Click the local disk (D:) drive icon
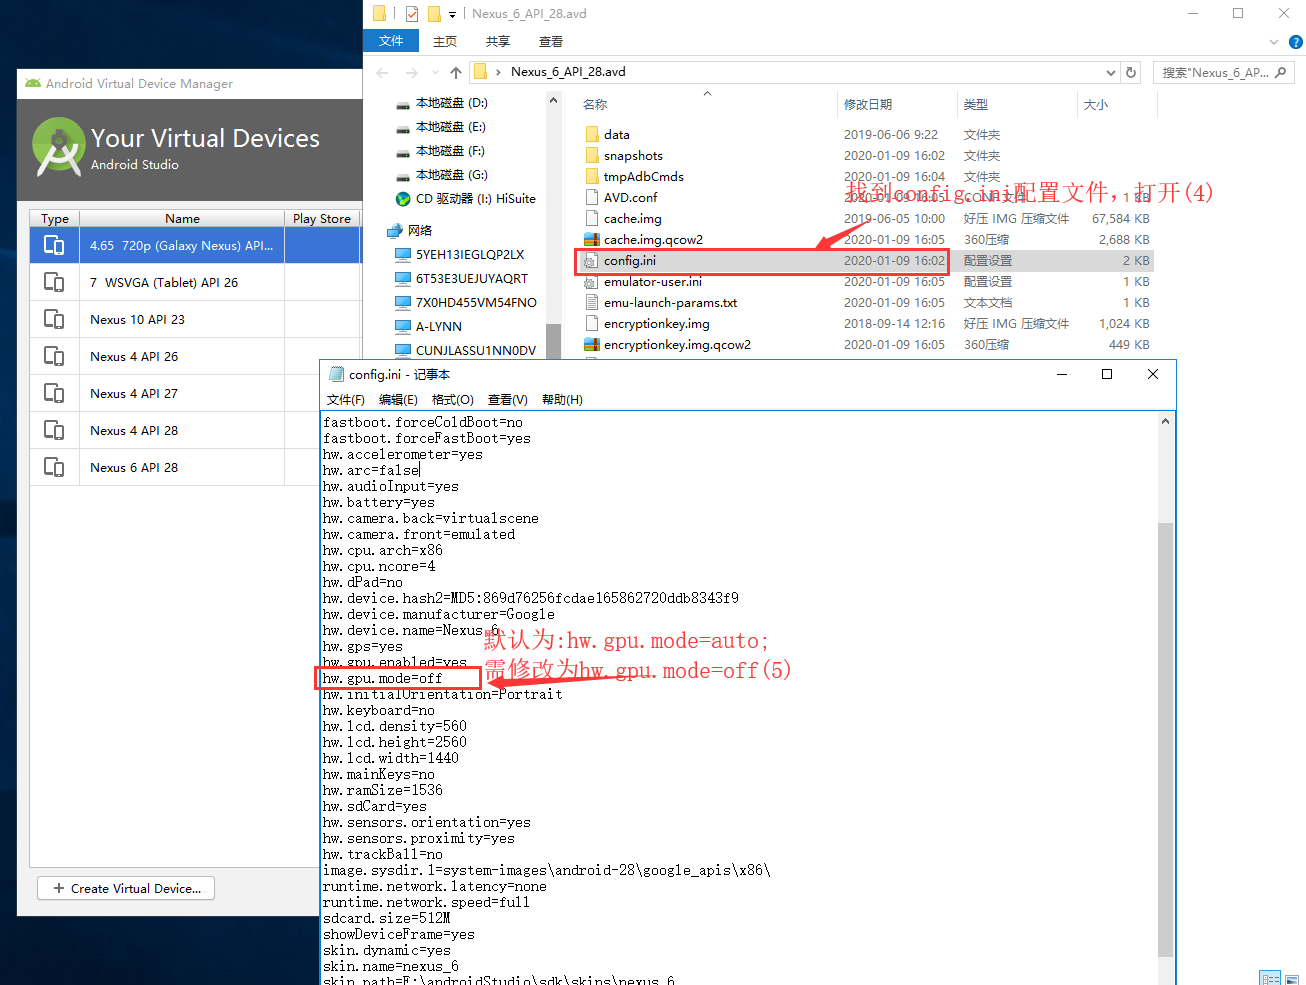This screenshot has height=985, width=1306. pos(403,103)
